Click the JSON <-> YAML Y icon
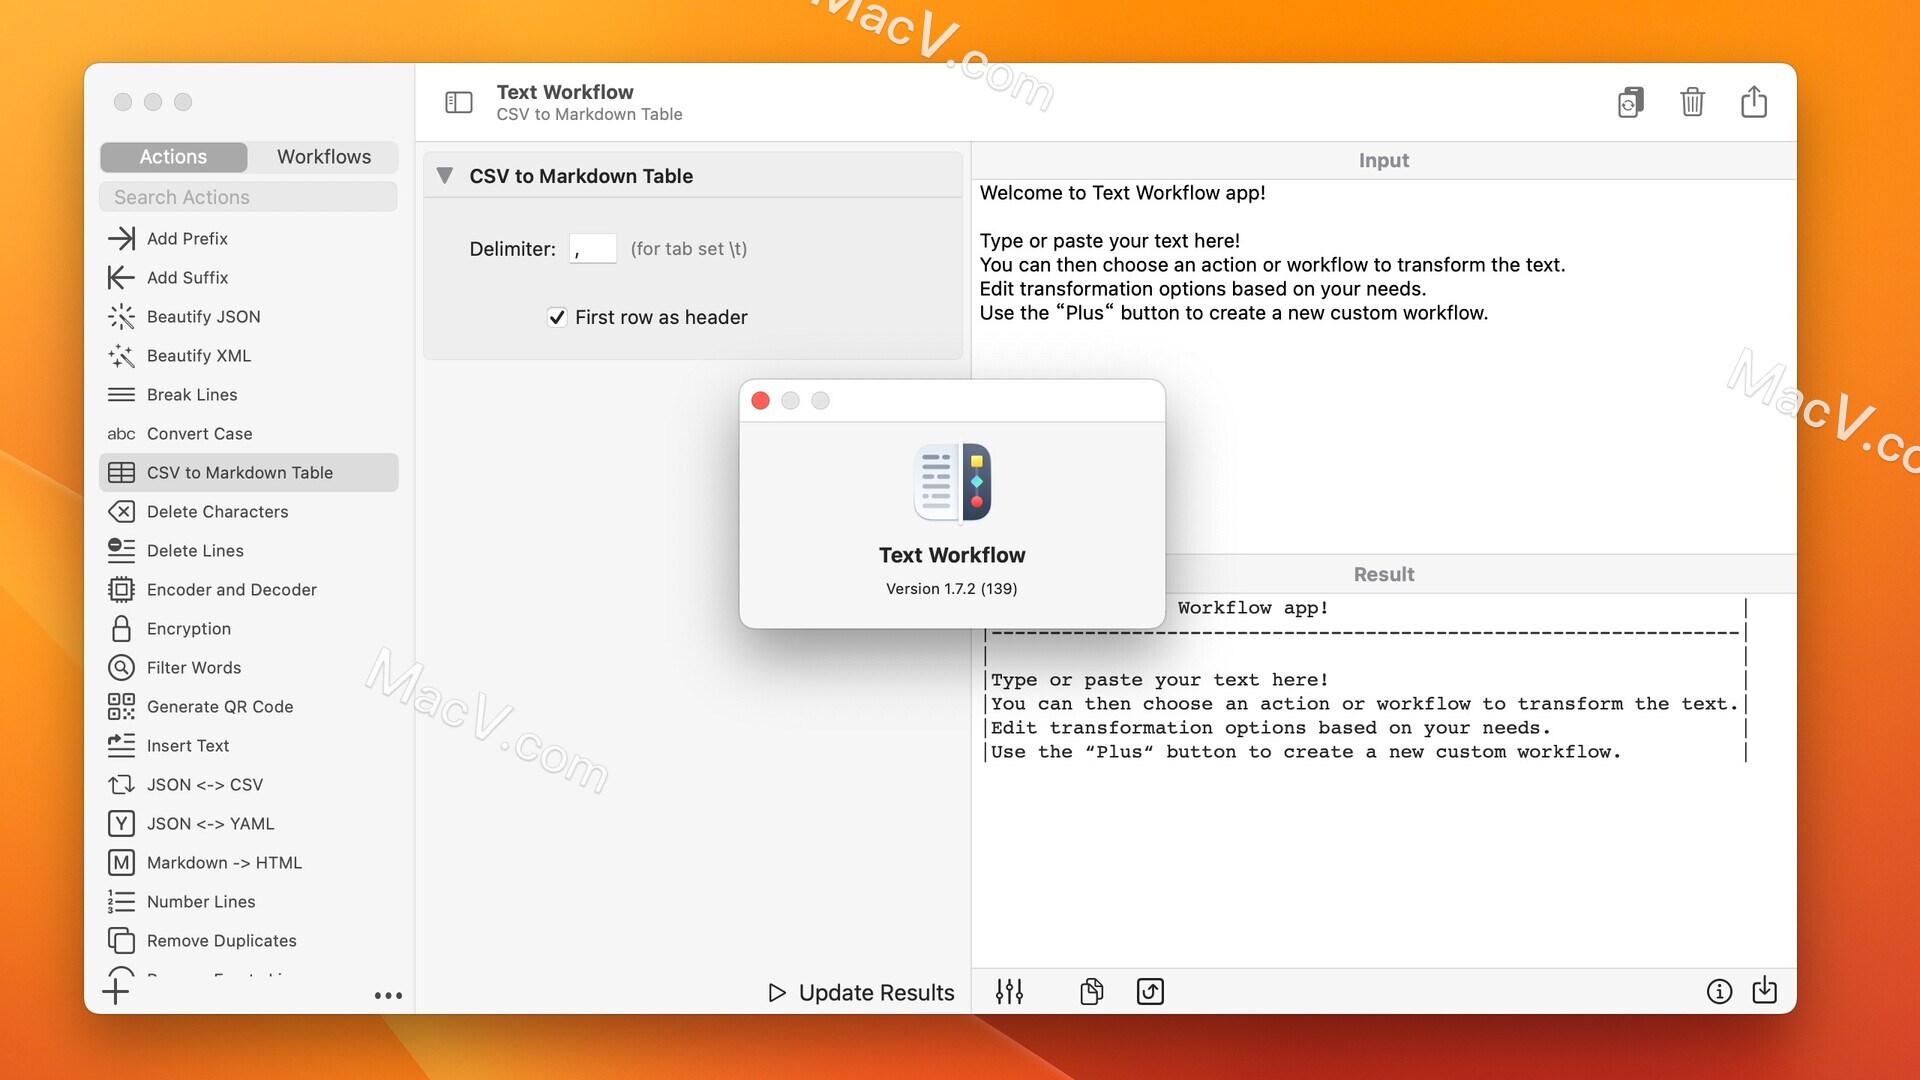 121,823
